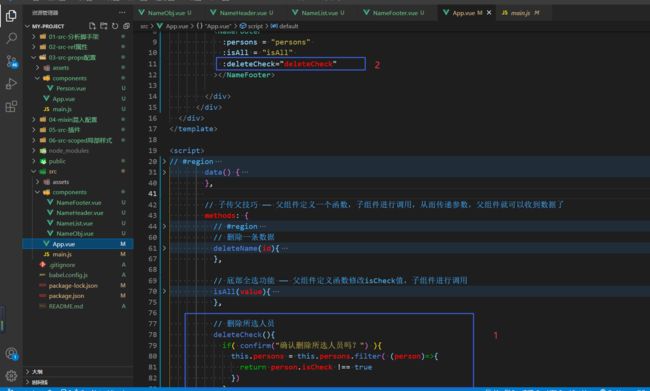The width and height of the screenshot is (650, 391).
Task: Open the Source Control view
Action: 11,61
